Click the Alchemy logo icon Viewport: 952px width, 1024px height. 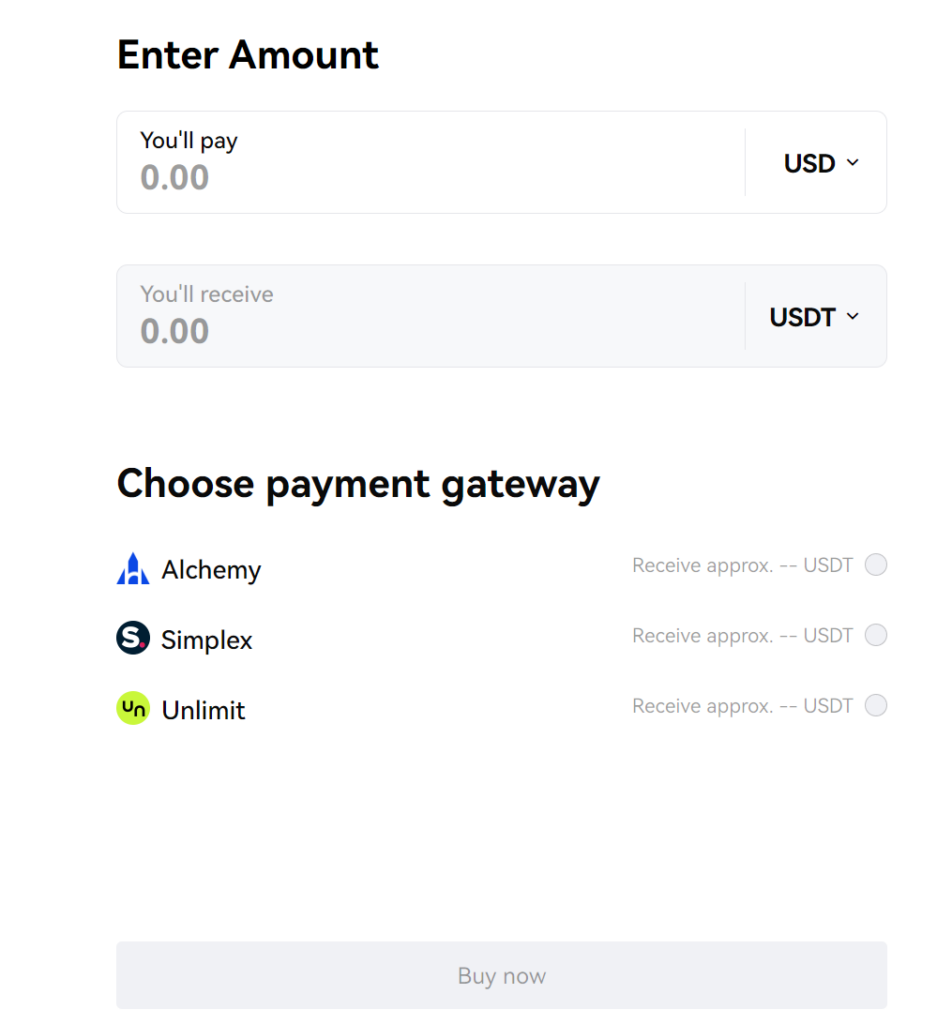click(x=133, y=569)
